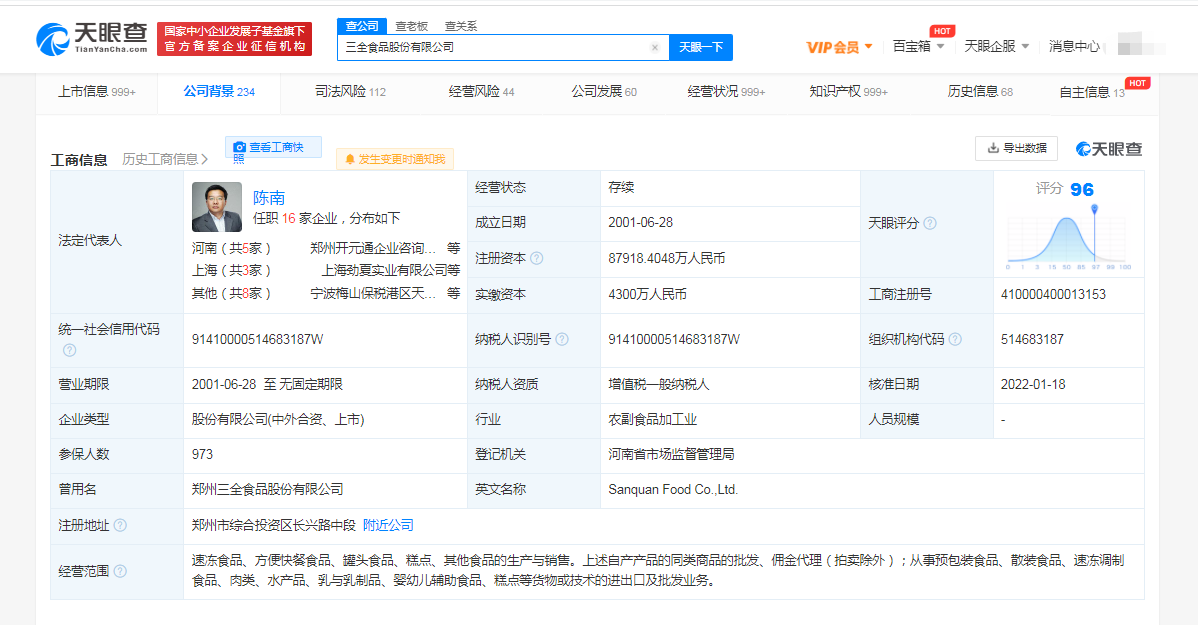Click the 曾用名 value 郑州三全食品股份有限公司
This screenshot has height=625, width=1198.
(267, 489)
